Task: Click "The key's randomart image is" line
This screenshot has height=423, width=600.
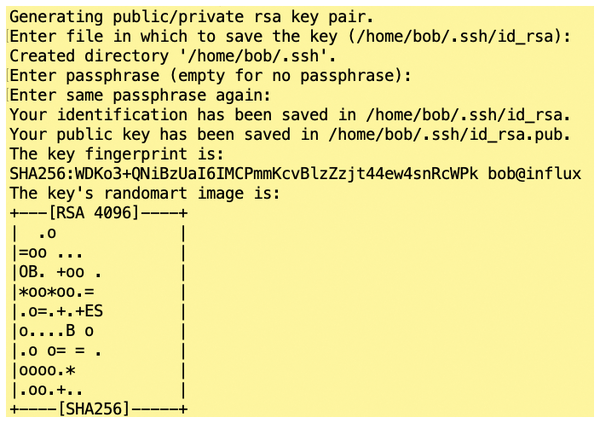Action: point(145,193)
